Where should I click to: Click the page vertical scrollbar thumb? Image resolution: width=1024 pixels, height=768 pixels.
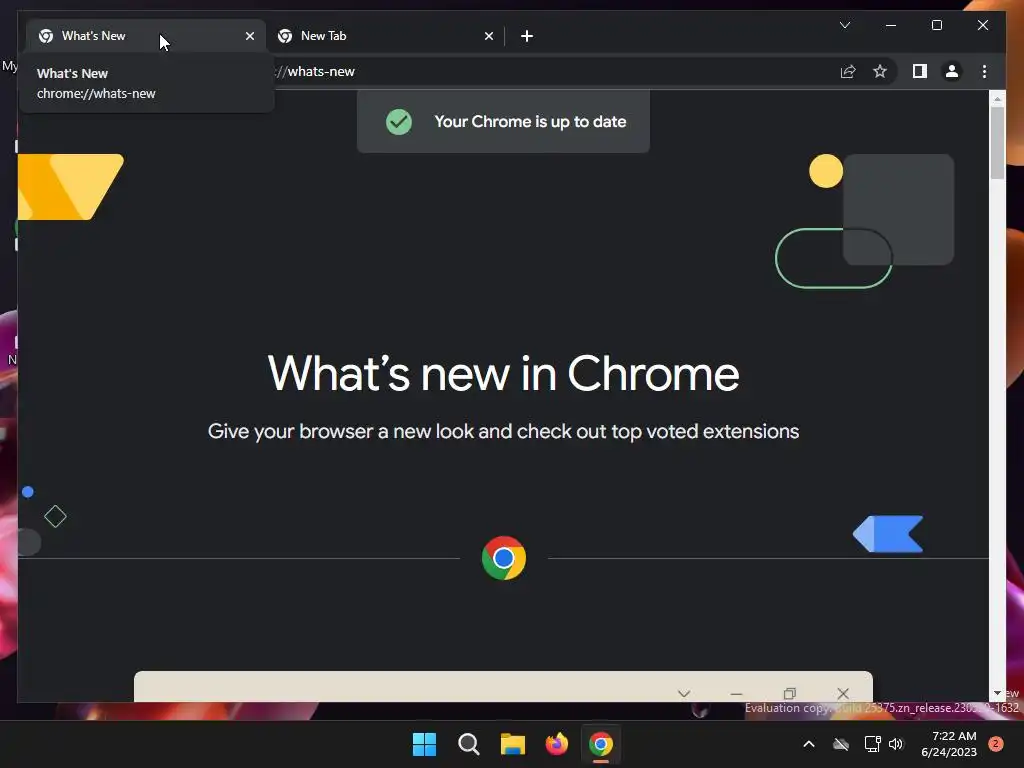[997, 142]
